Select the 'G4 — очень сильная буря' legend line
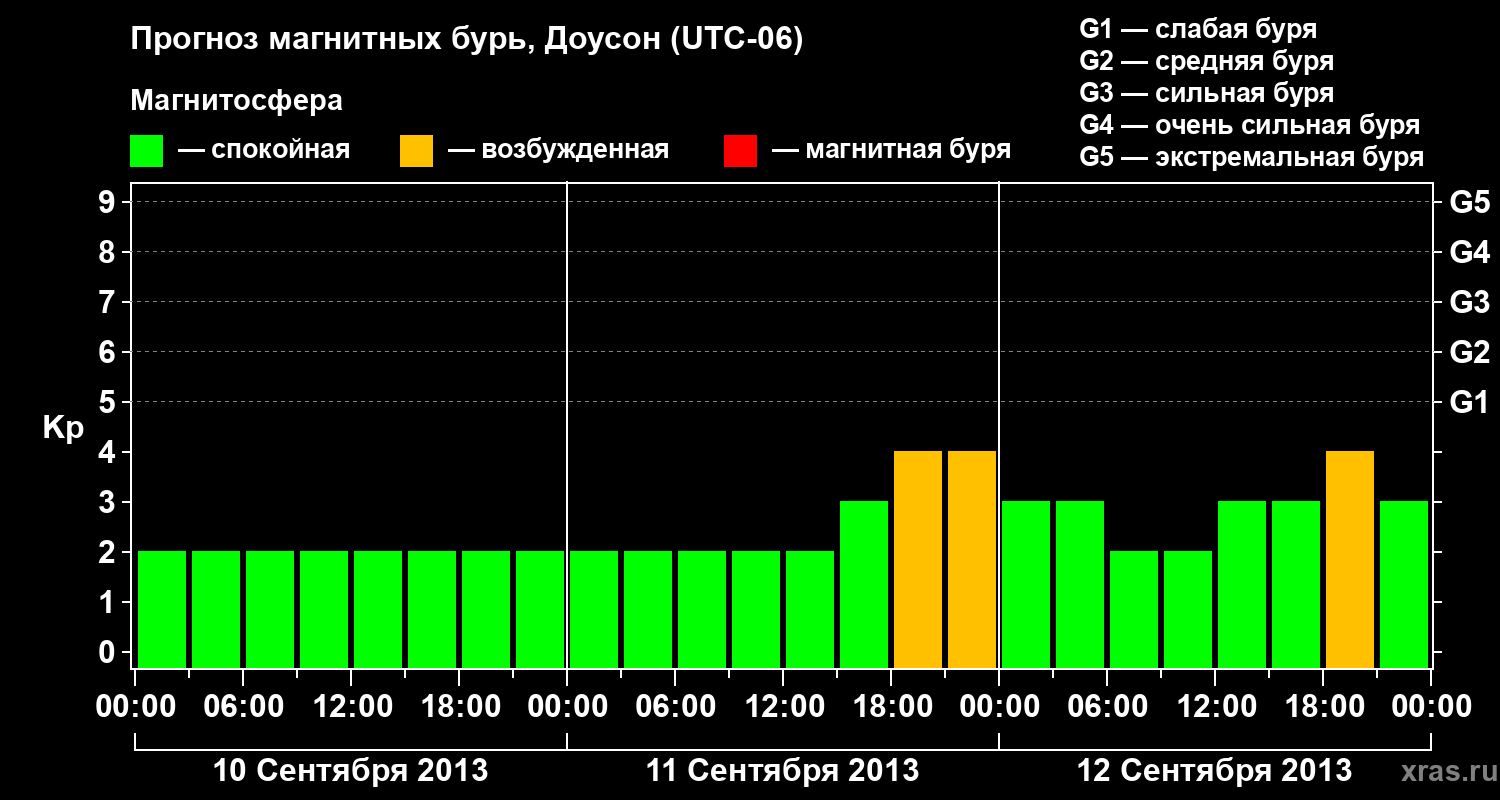Image resolution: width=1500 pixels, height=800 pixels. (1250, 125)
